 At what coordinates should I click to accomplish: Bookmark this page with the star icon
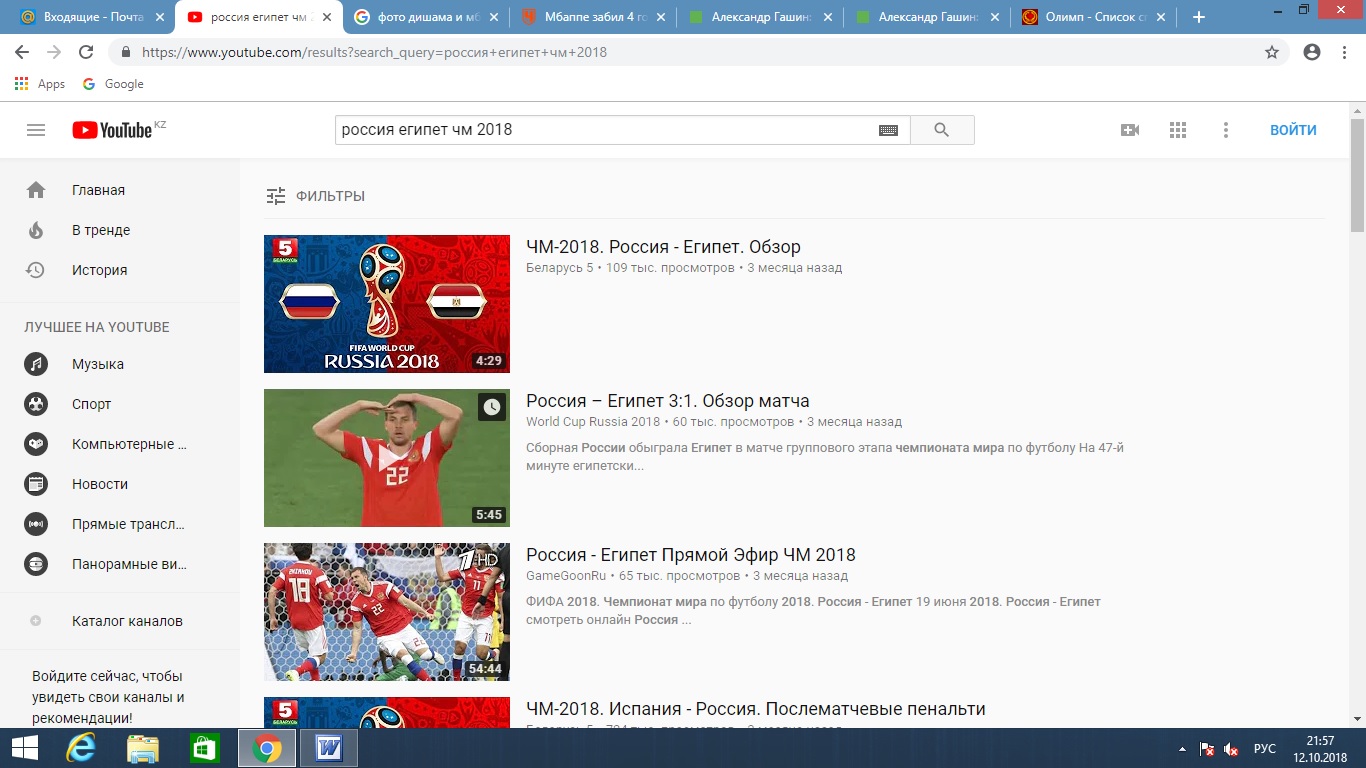(x=1272, y=52)
